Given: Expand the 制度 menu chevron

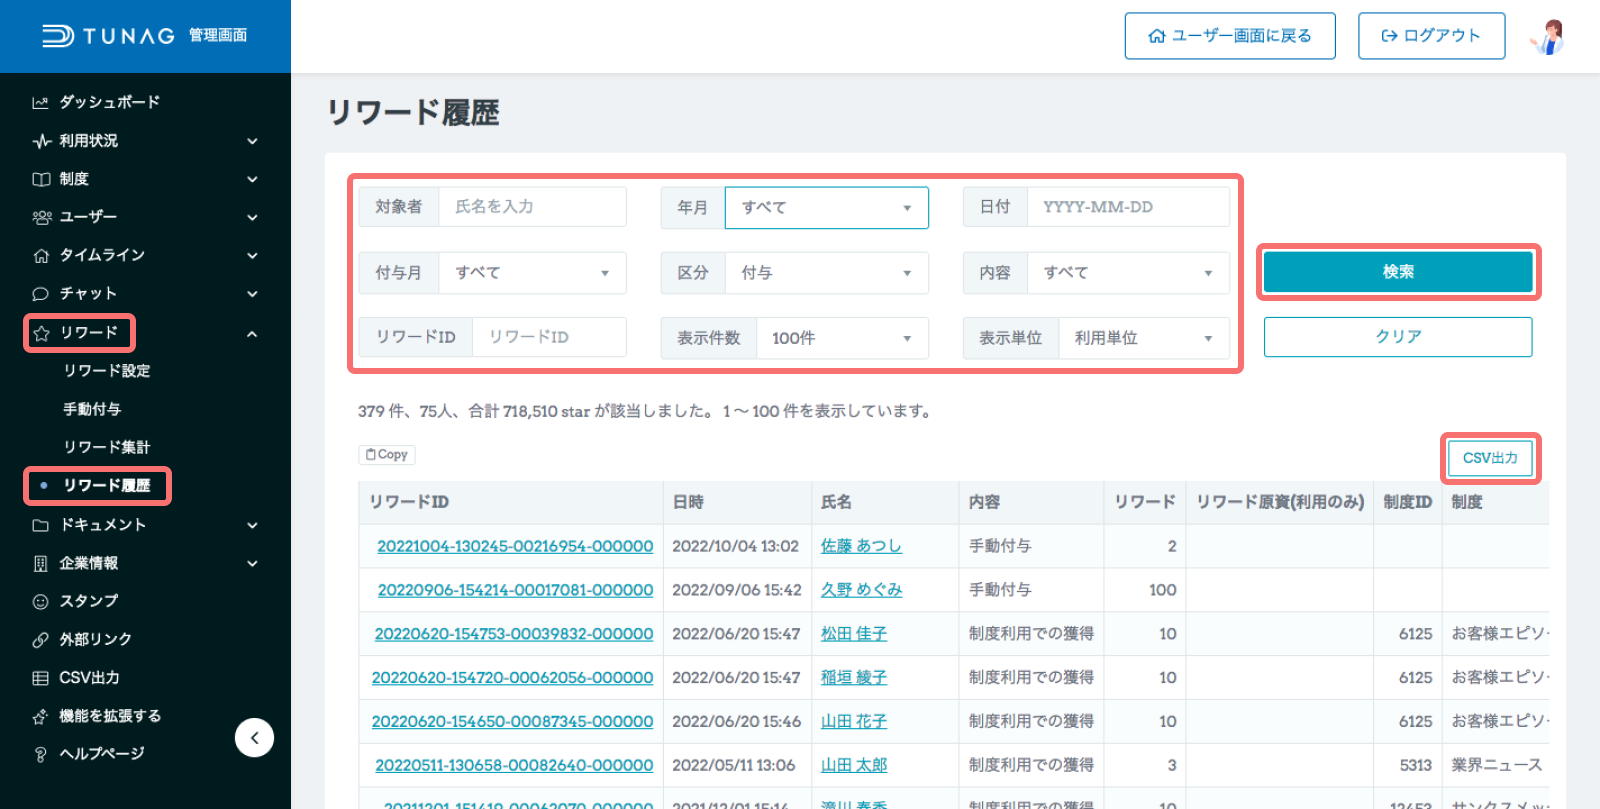Looking at the screenshot, I should point(252,179).
